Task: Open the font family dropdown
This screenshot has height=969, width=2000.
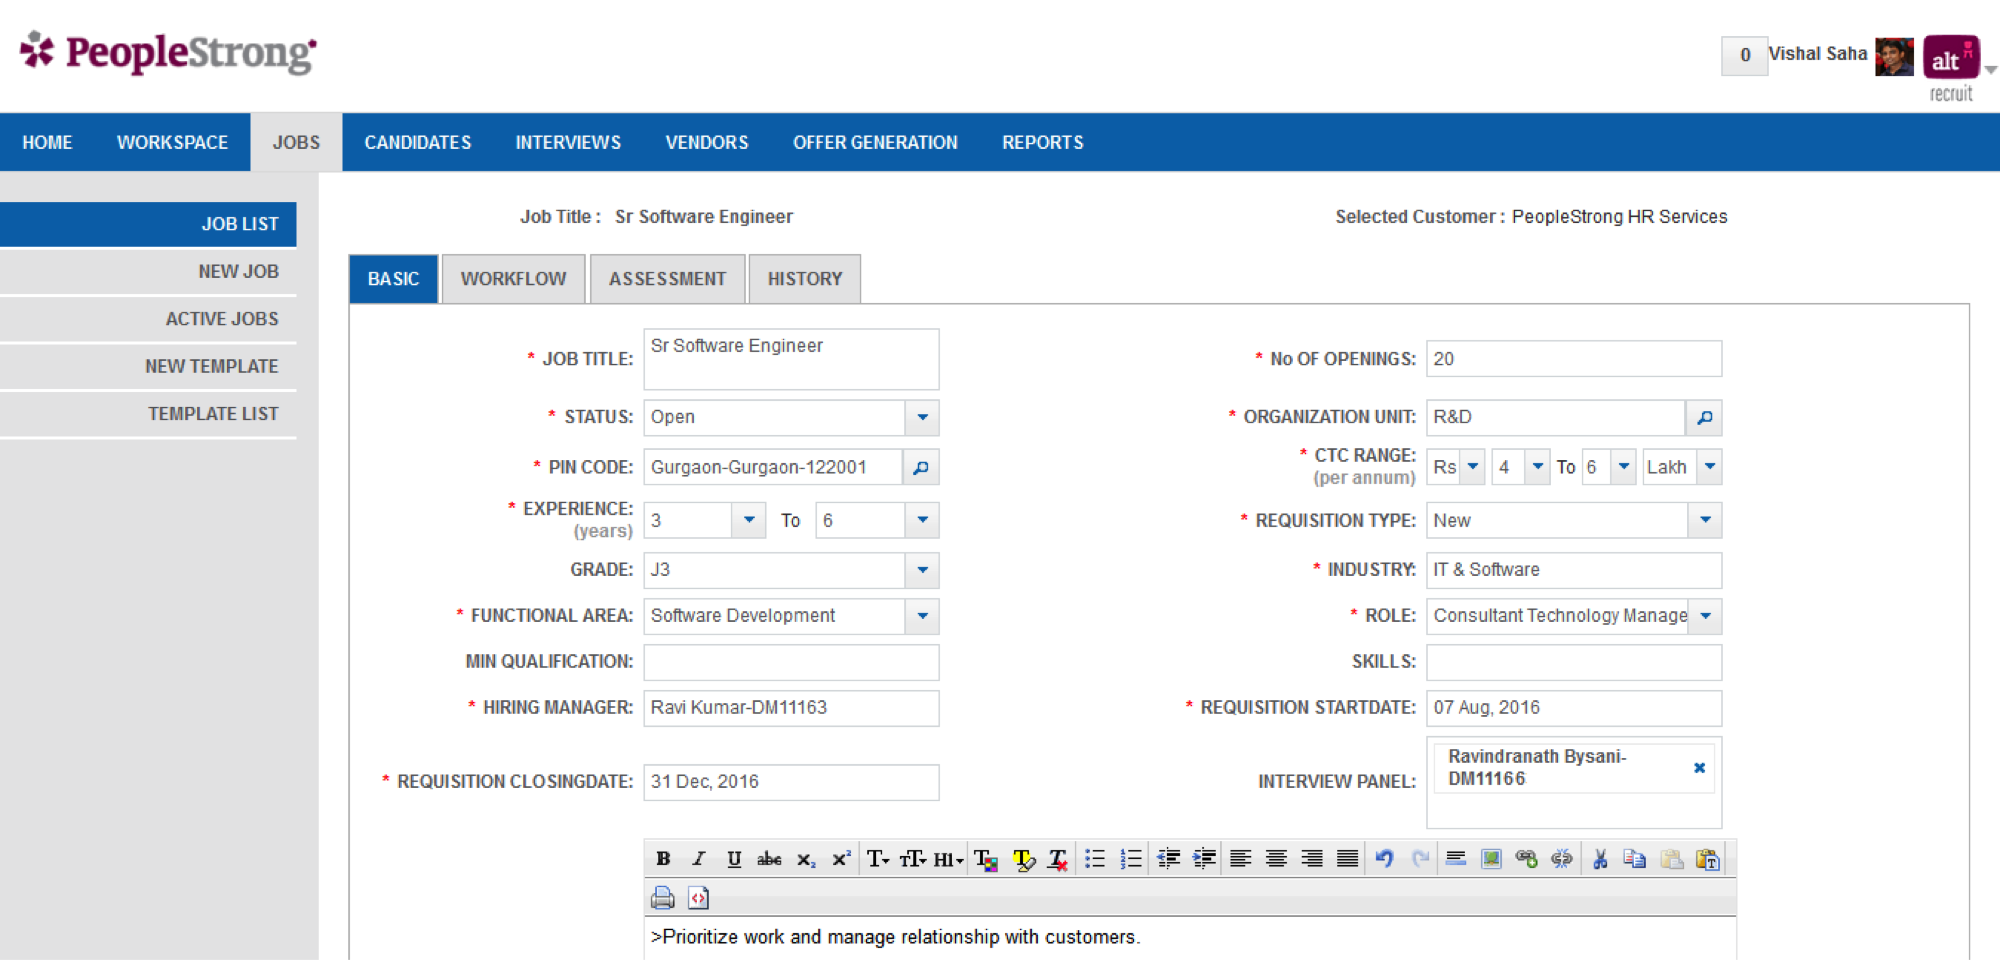Action: pos(878,859)
